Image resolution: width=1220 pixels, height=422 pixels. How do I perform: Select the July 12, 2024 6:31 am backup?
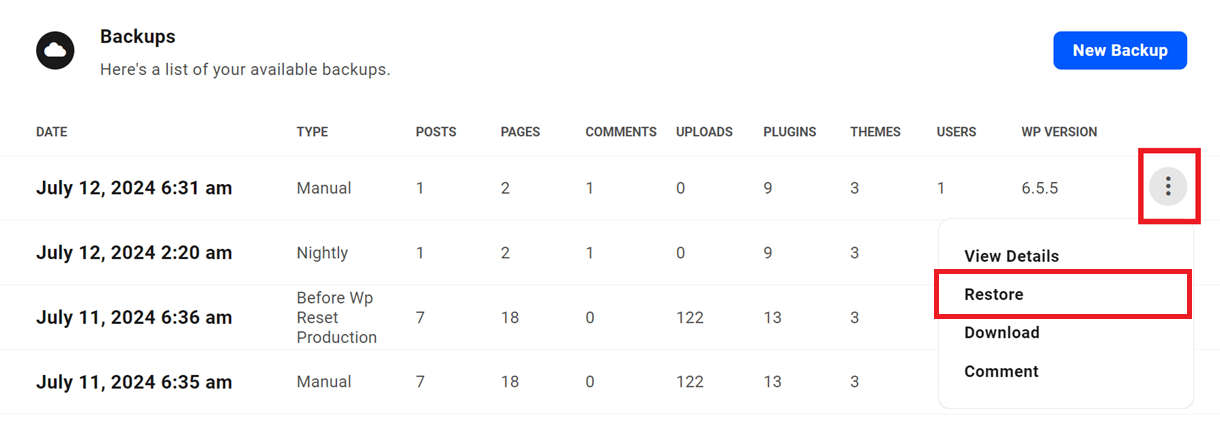point(134,188)
